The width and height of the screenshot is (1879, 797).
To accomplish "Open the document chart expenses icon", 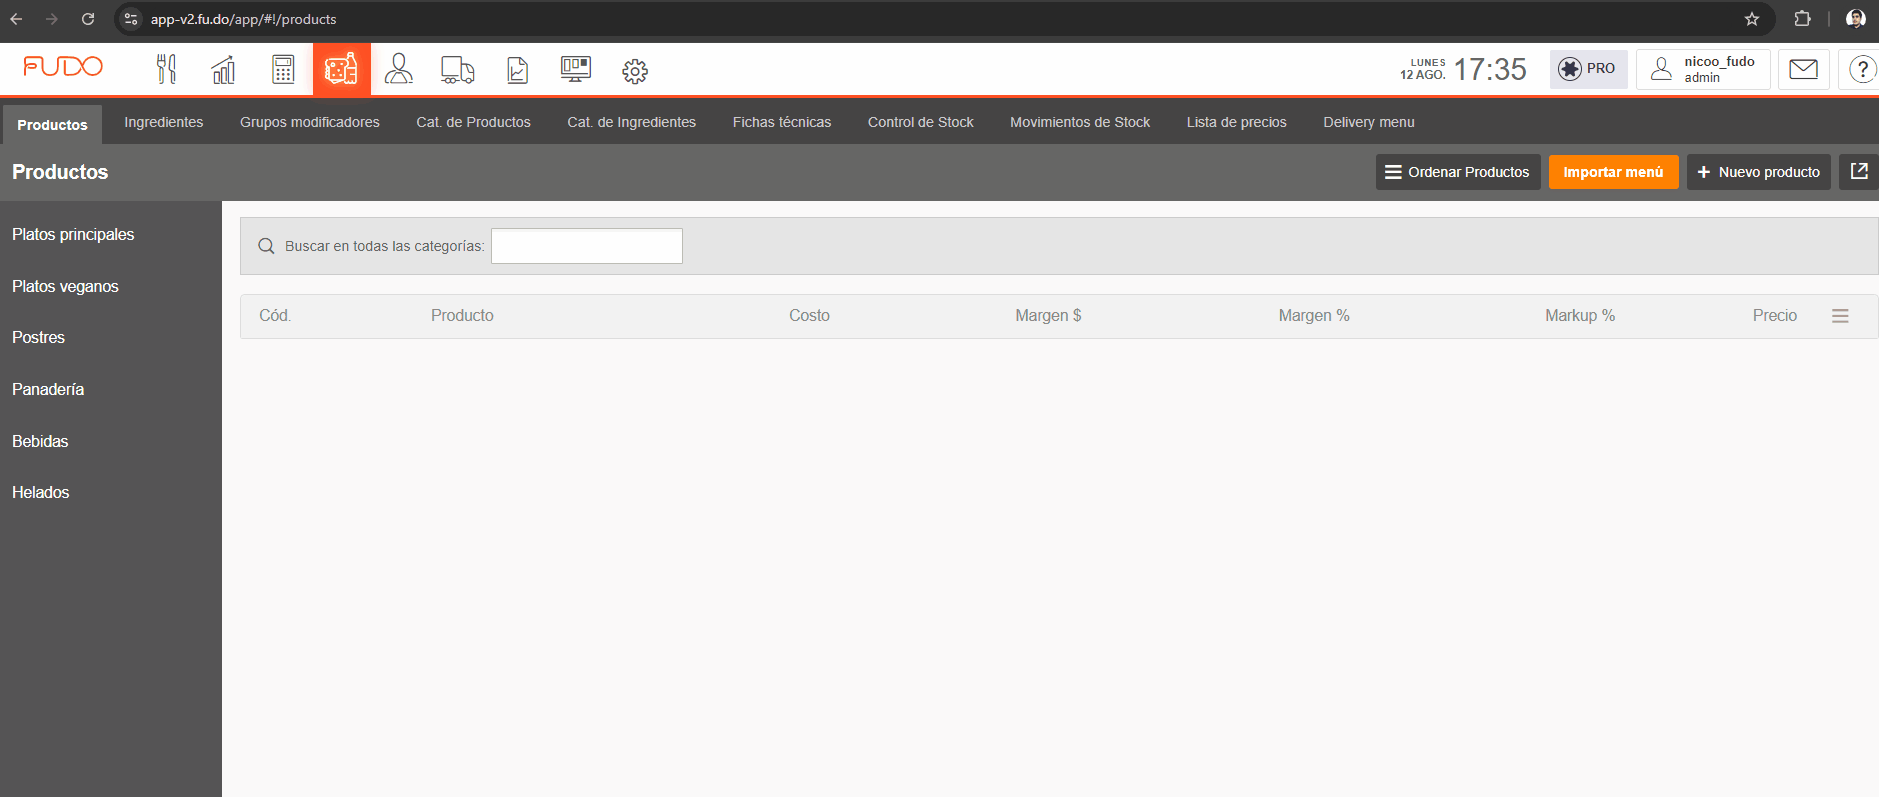I will pos(518,70).
